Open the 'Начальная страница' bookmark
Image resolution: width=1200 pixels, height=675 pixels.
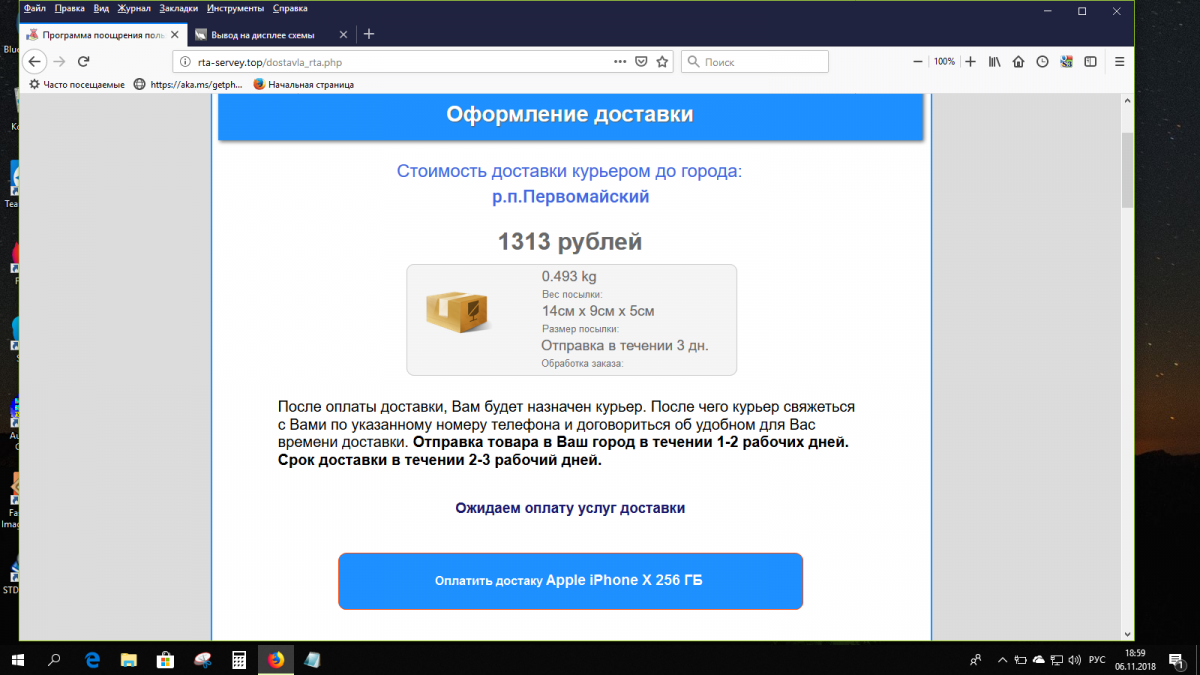point(308,84)
